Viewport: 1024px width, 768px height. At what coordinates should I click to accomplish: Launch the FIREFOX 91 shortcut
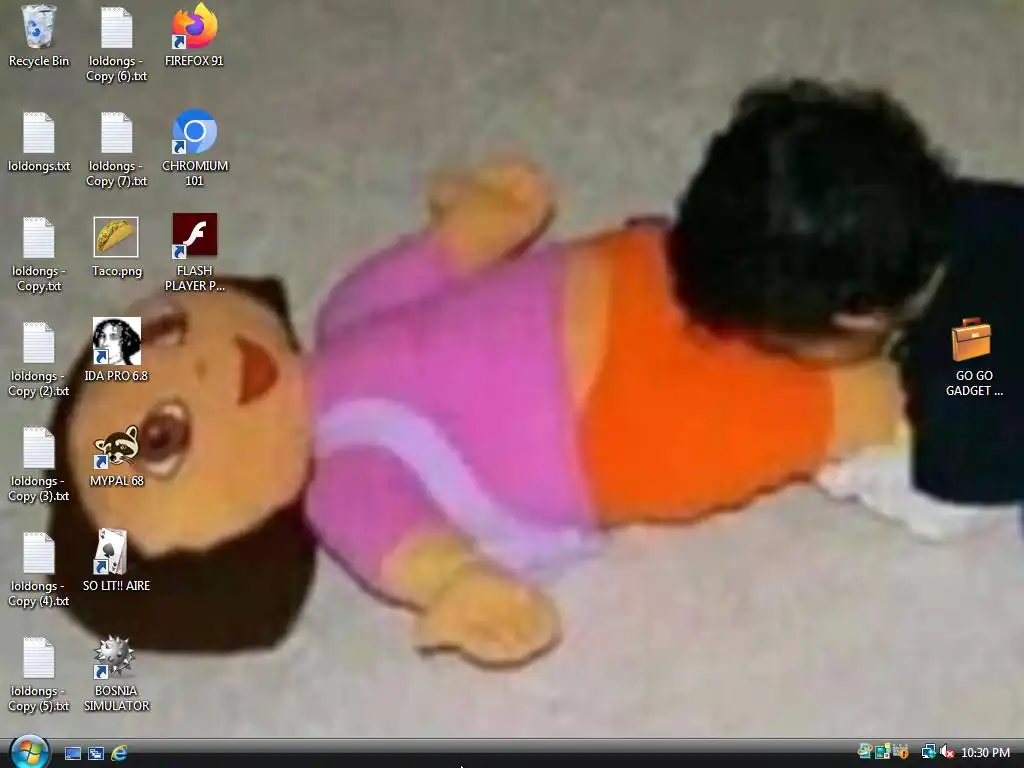[194, 36]
